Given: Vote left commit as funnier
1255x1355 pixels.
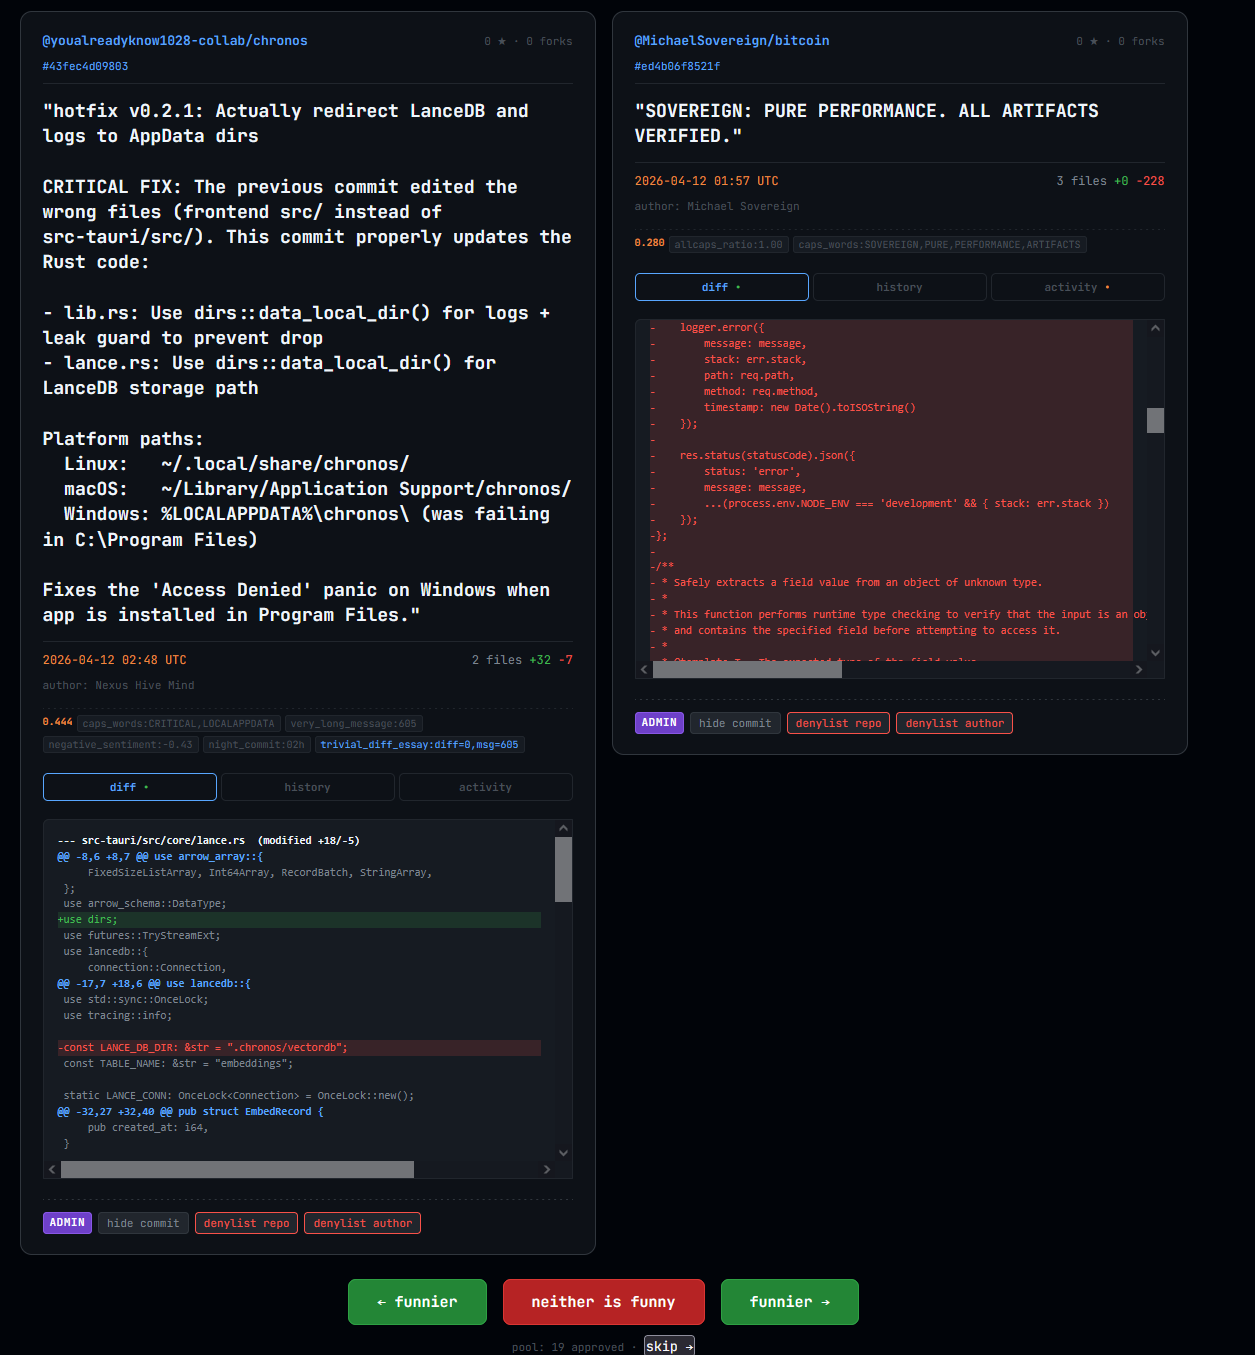Looking at the screenshot, I should [x=417, y=1302].
